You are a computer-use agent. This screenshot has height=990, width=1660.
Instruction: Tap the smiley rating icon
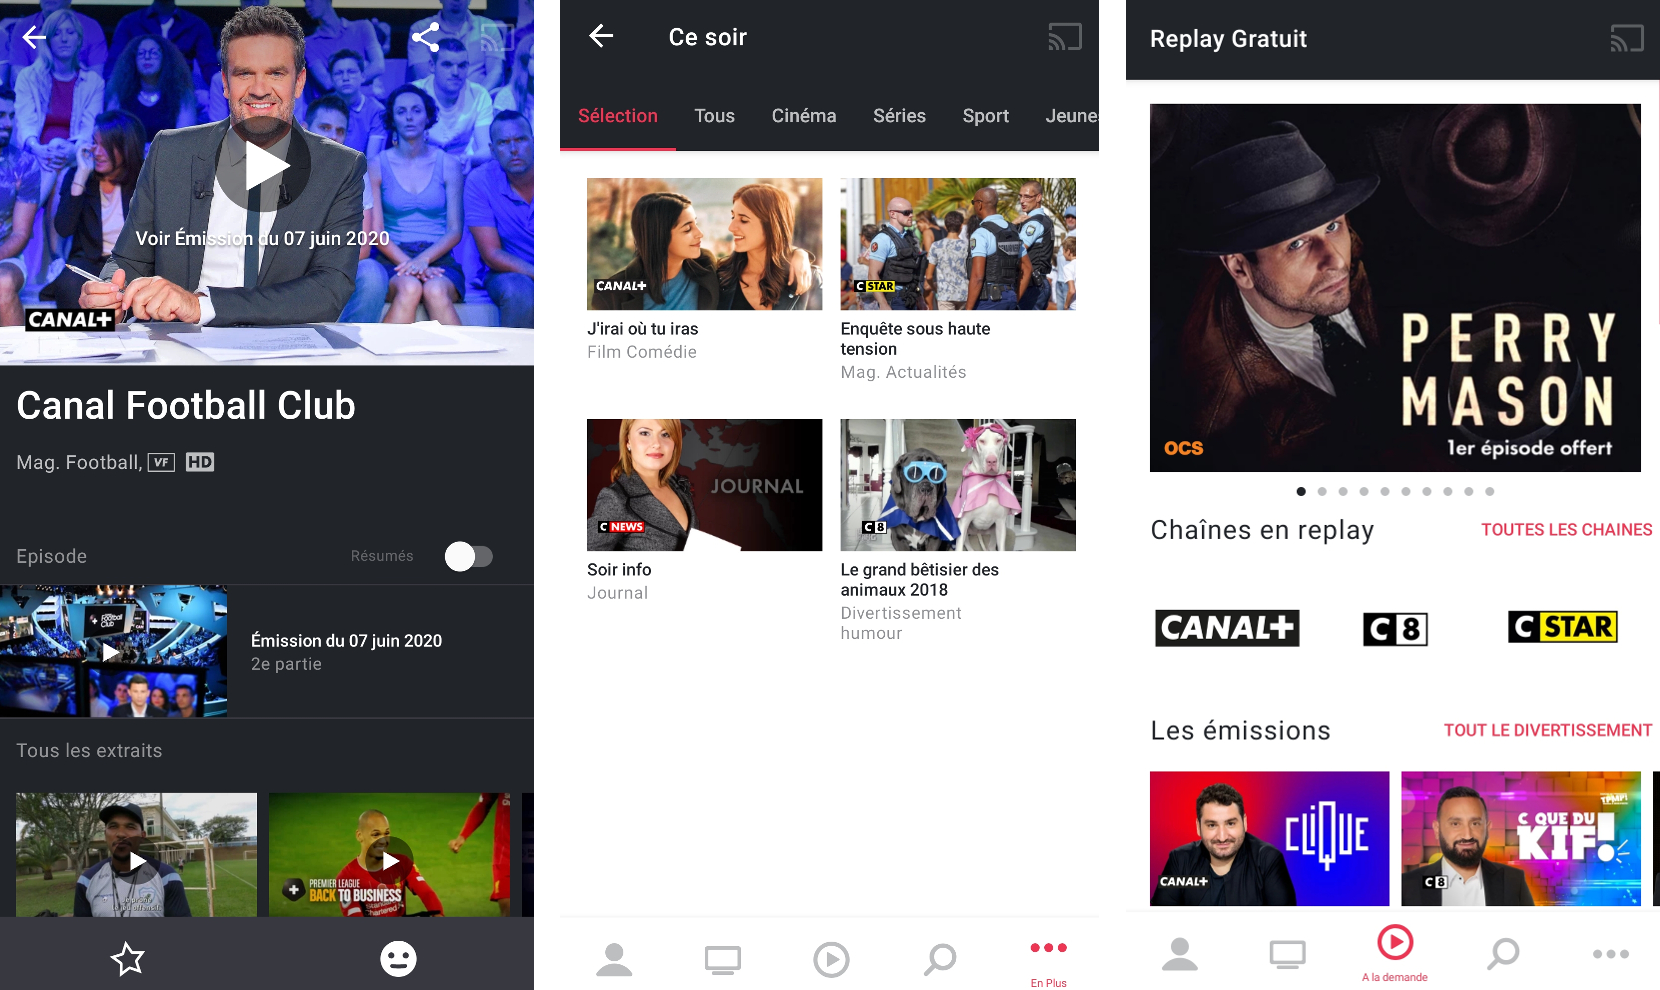398,959
